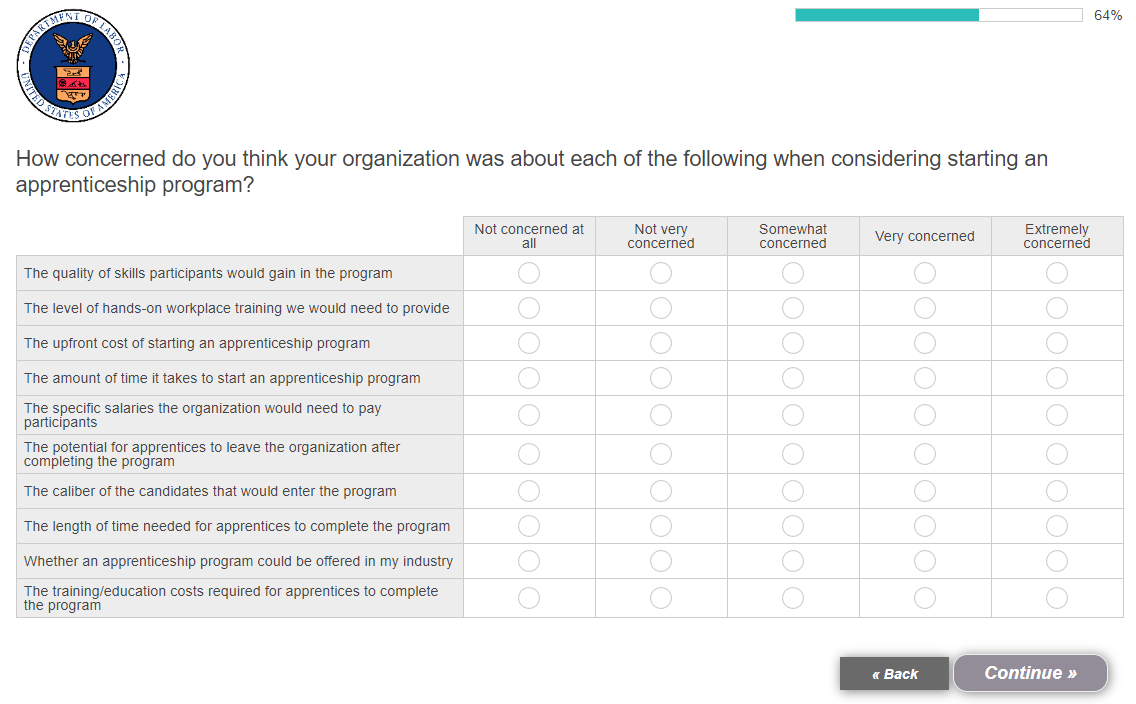1136x704 pixels.
Task: Mark apprentices leaving as 'Very concerned'
Action: point(925,454)
